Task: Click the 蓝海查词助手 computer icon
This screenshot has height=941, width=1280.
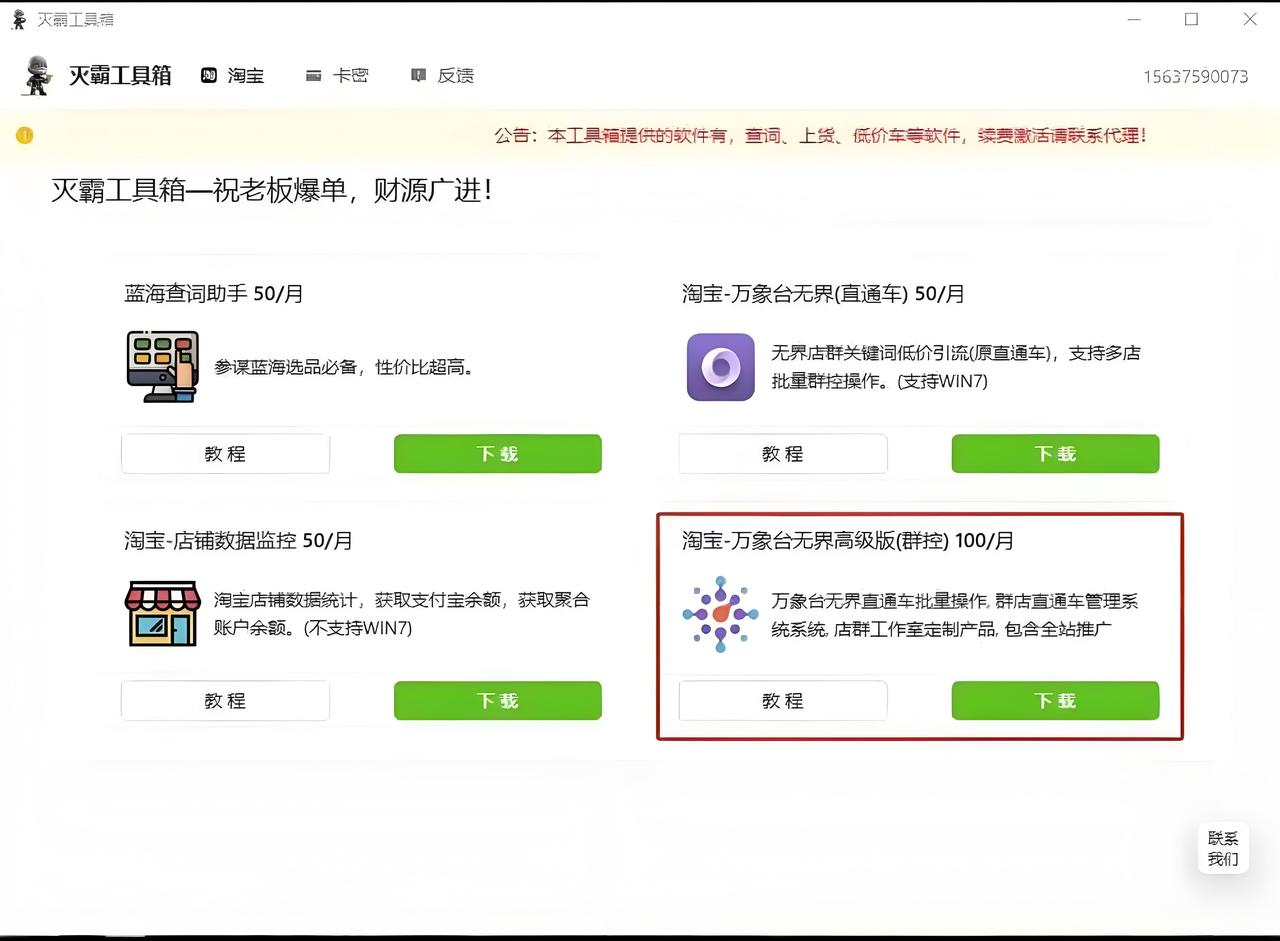Action: pos(162,367)
